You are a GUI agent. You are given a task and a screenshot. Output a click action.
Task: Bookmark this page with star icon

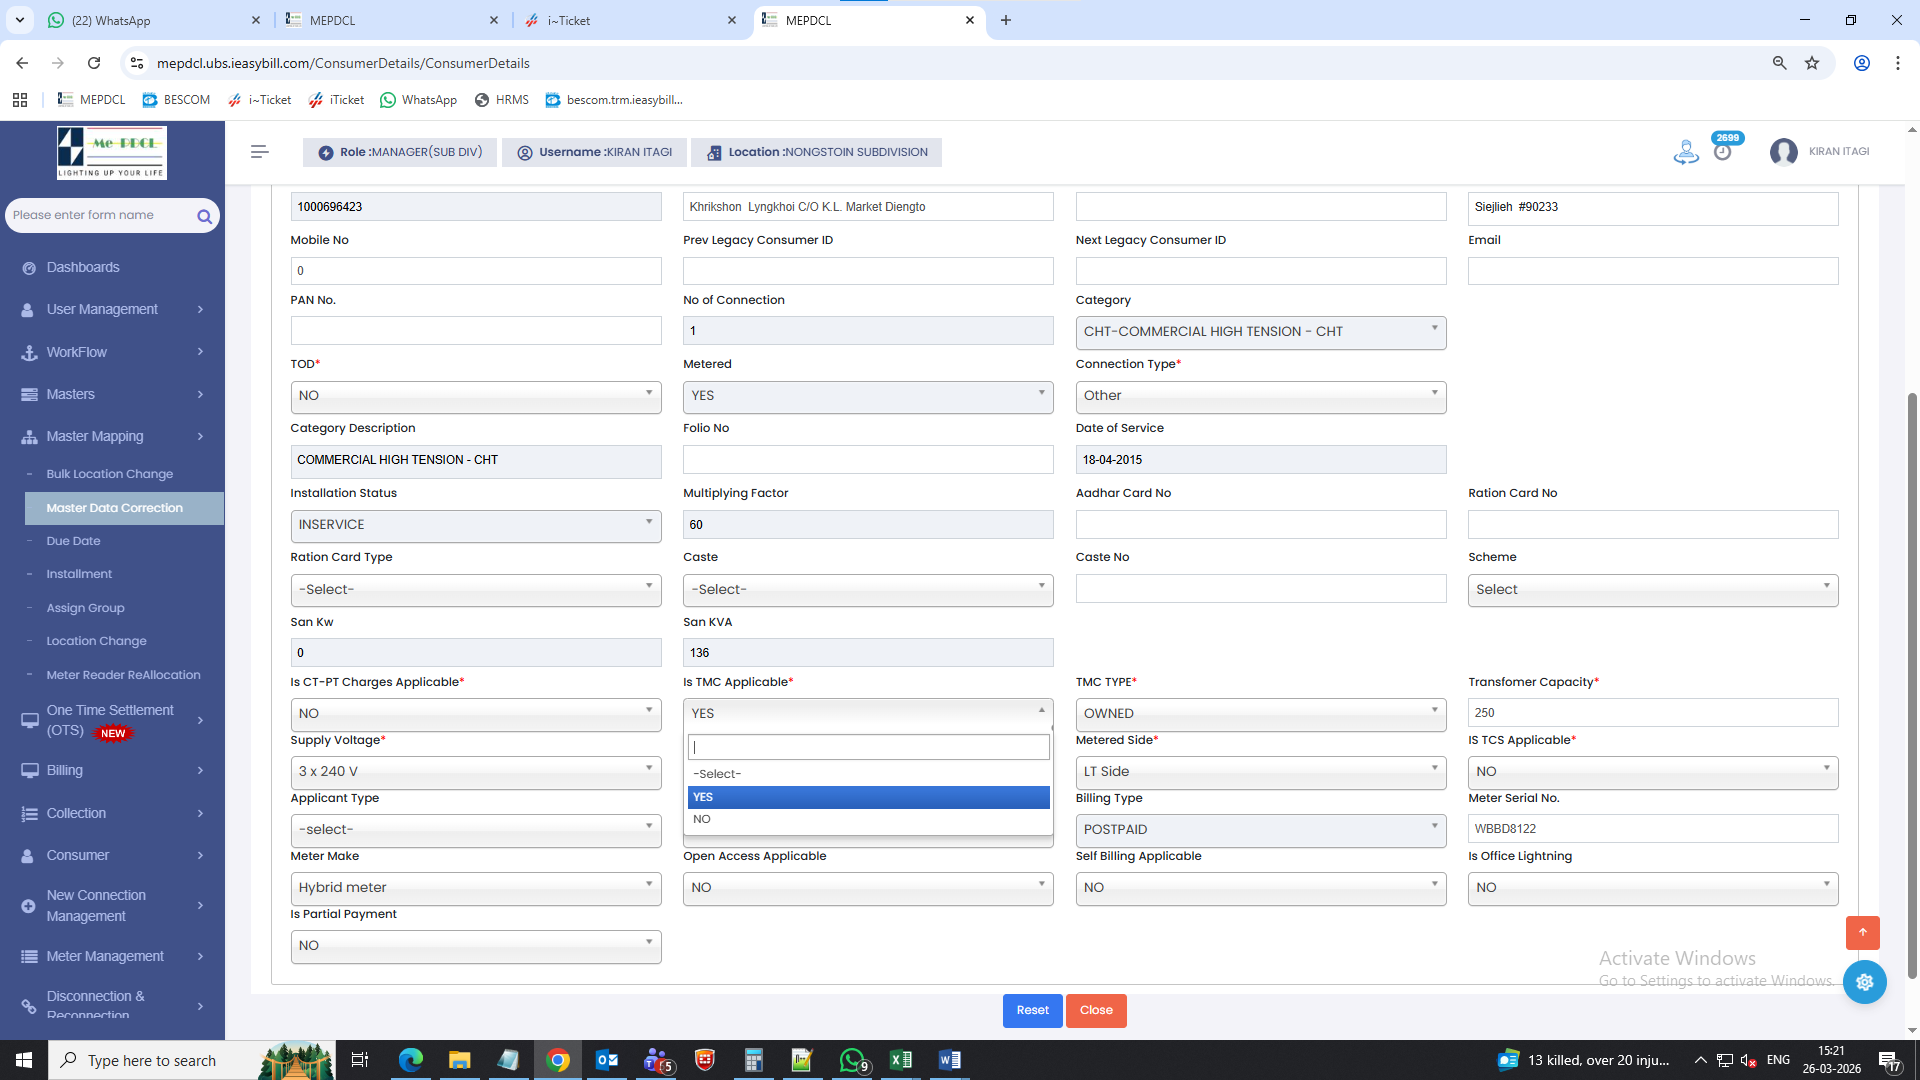click(1812, 63)
